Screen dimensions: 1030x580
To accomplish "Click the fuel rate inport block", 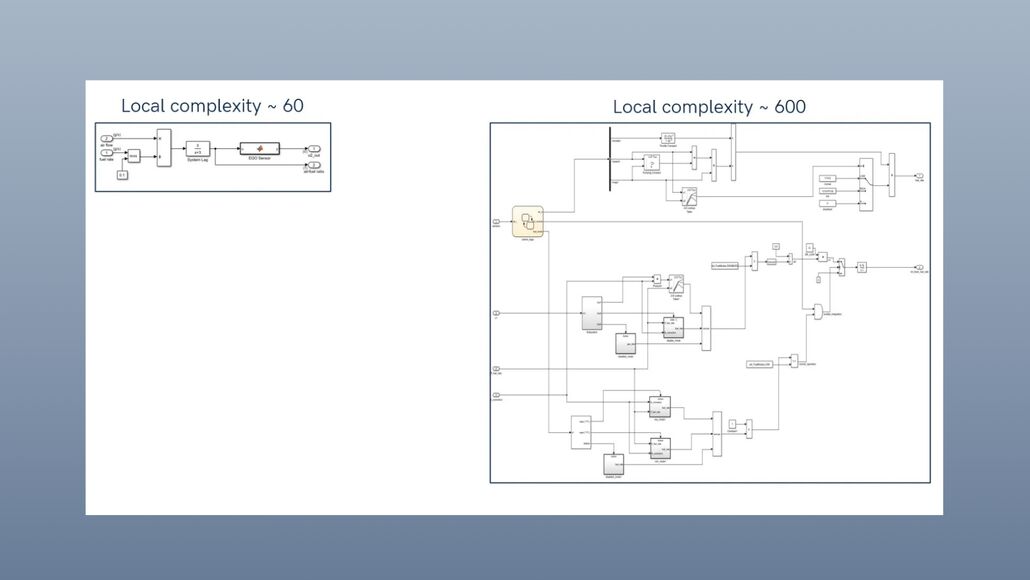I will pos(105,154).
